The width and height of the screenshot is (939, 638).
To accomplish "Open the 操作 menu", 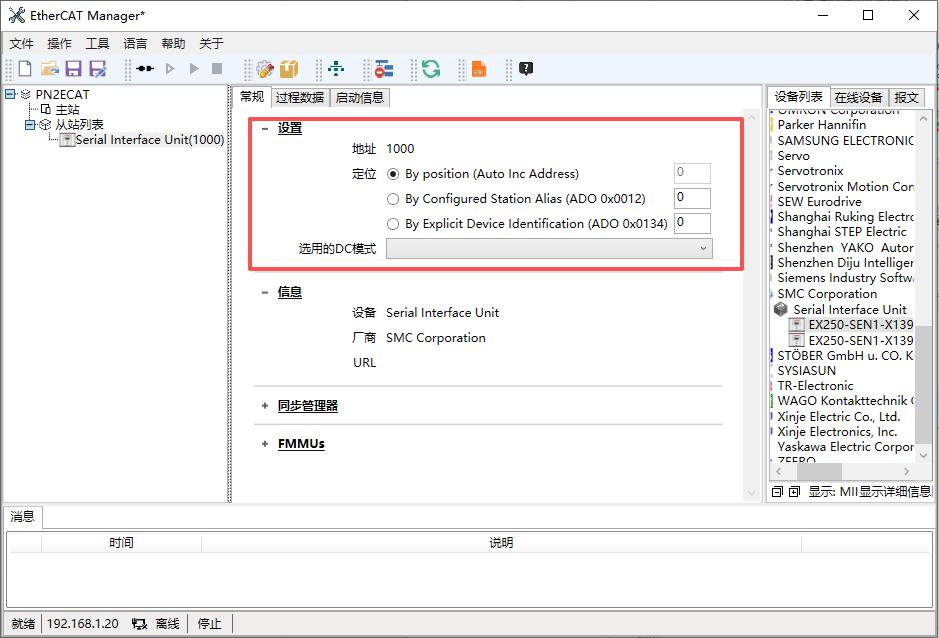I will pos(59,44).
